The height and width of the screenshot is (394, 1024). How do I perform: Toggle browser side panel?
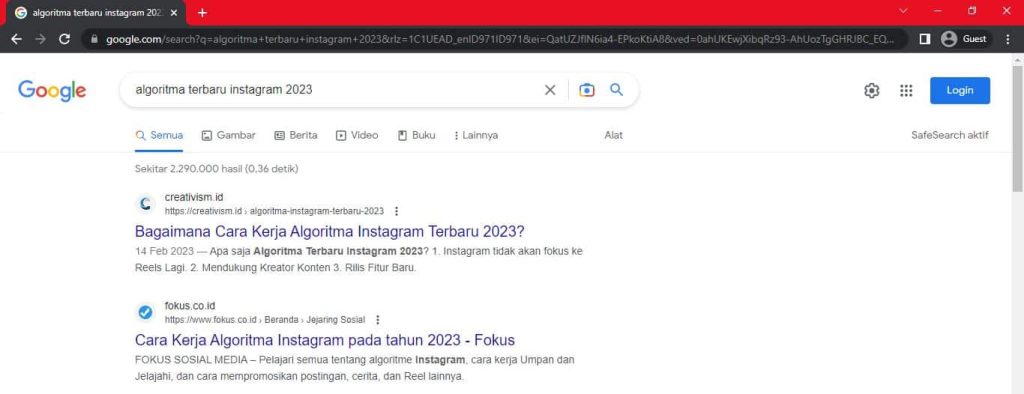pyautogui.click(x=924, y=39)
